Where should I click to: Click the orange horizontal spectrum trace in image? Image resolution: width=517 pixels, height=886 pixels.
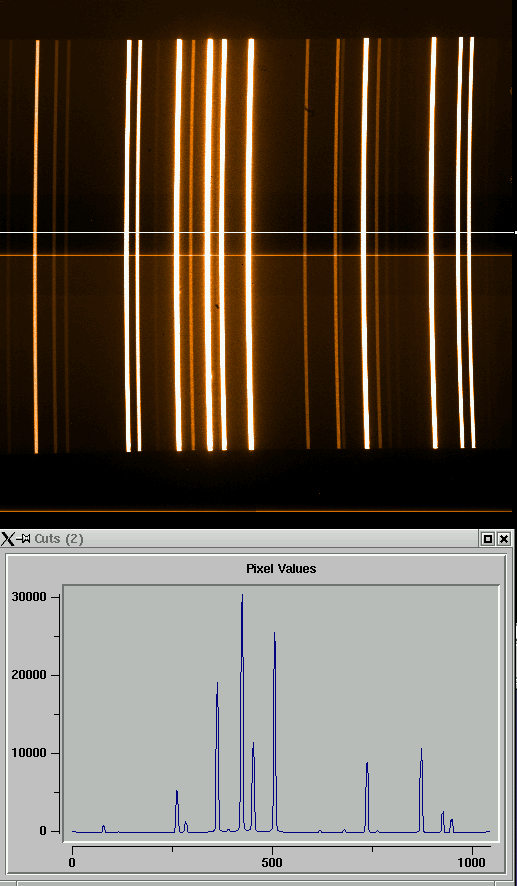258,255
